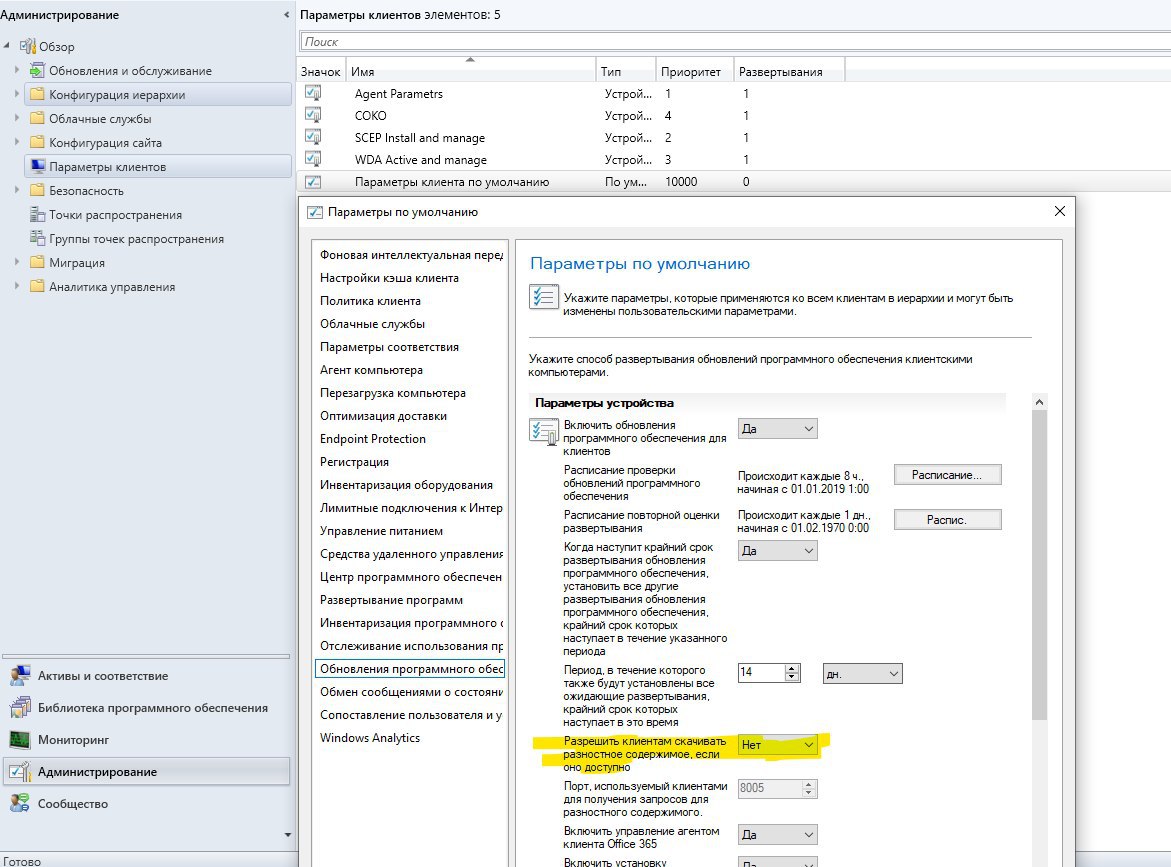Close the Параметры по умолчанию dialog

click(x=1059, y=211)
